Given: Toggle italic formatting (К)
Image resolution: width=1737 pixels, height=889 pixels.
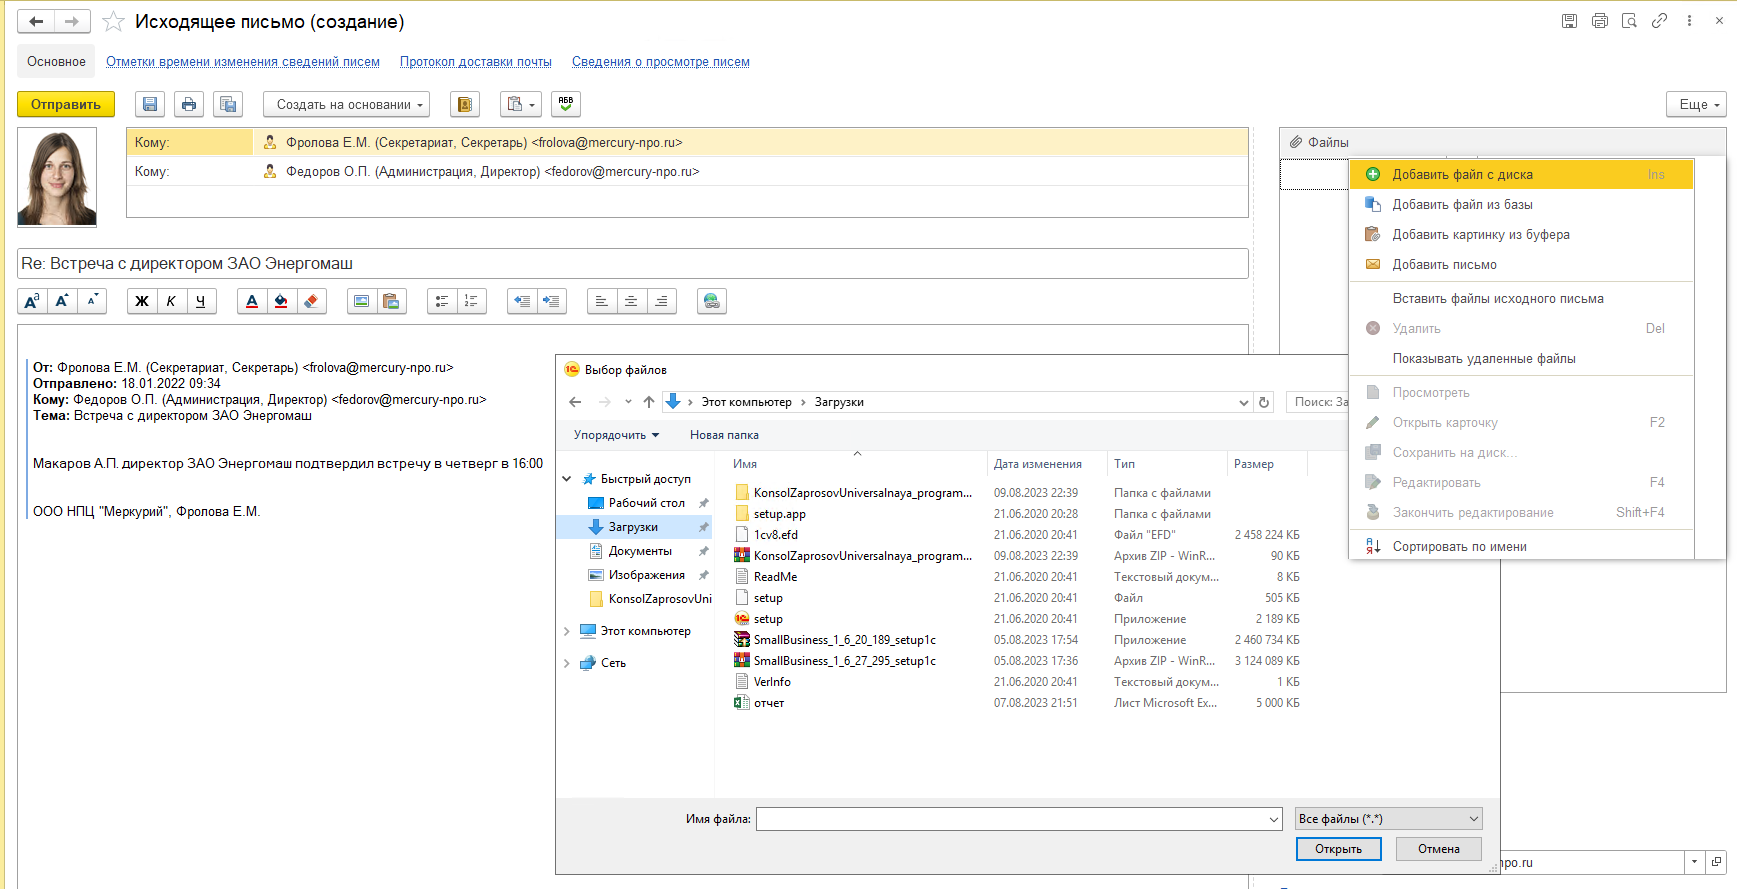Looking at the screenshot, I should click(171, 301).
